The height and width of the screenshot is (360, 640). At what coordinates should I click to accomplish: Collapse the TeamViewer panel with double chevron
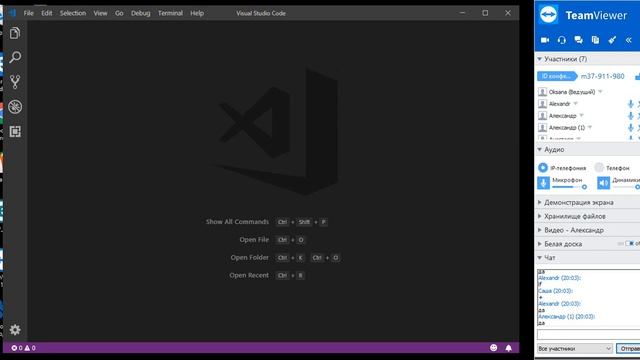(629, 40)
